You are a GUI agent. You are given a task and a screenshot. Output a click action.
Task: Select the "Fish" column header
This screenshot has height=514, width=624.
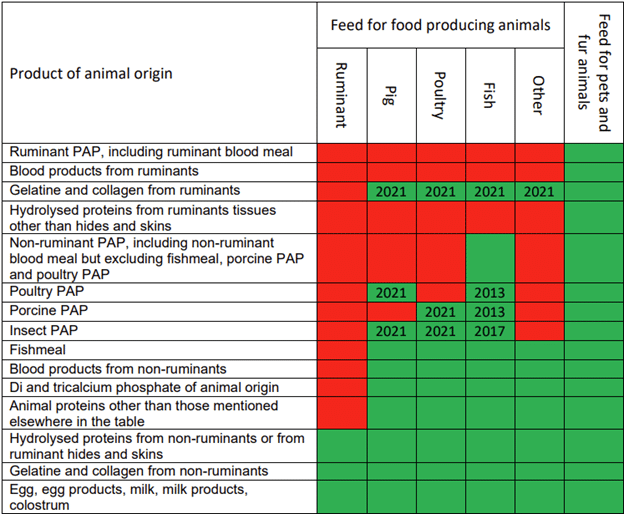489,96
